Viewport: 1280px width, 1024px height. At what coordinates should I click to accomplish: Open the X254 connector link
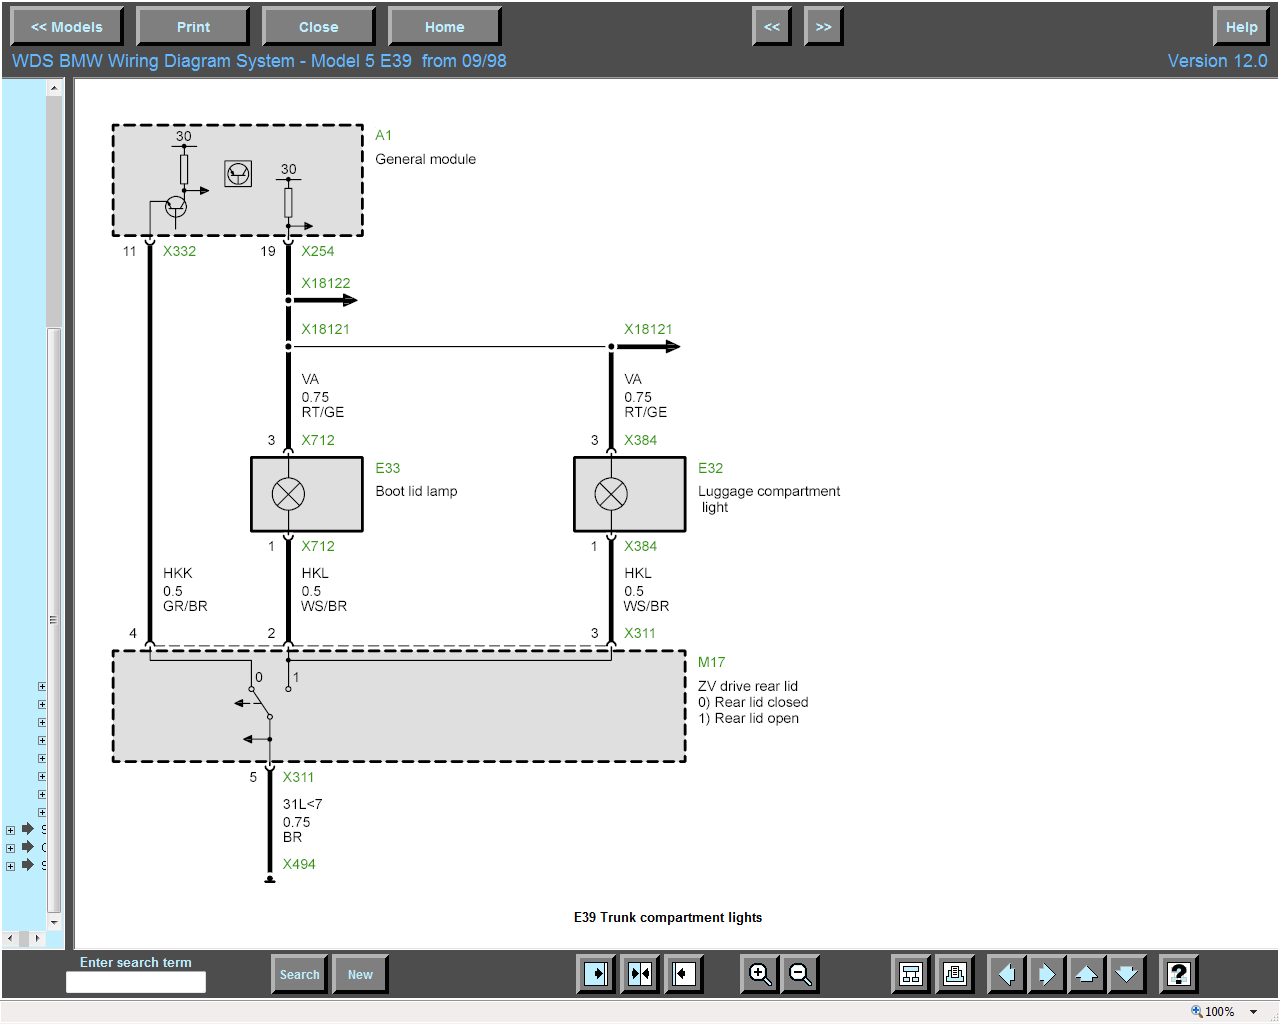click(x=318, y=251)
